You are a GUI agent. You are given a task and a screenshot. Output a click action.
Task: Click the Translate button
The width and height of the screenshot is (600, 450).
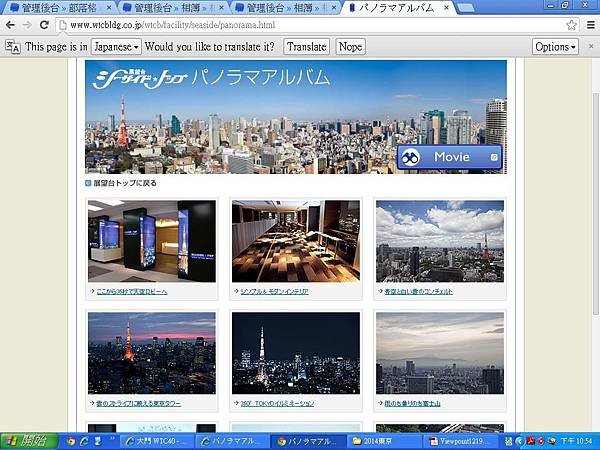coord(307,47)
